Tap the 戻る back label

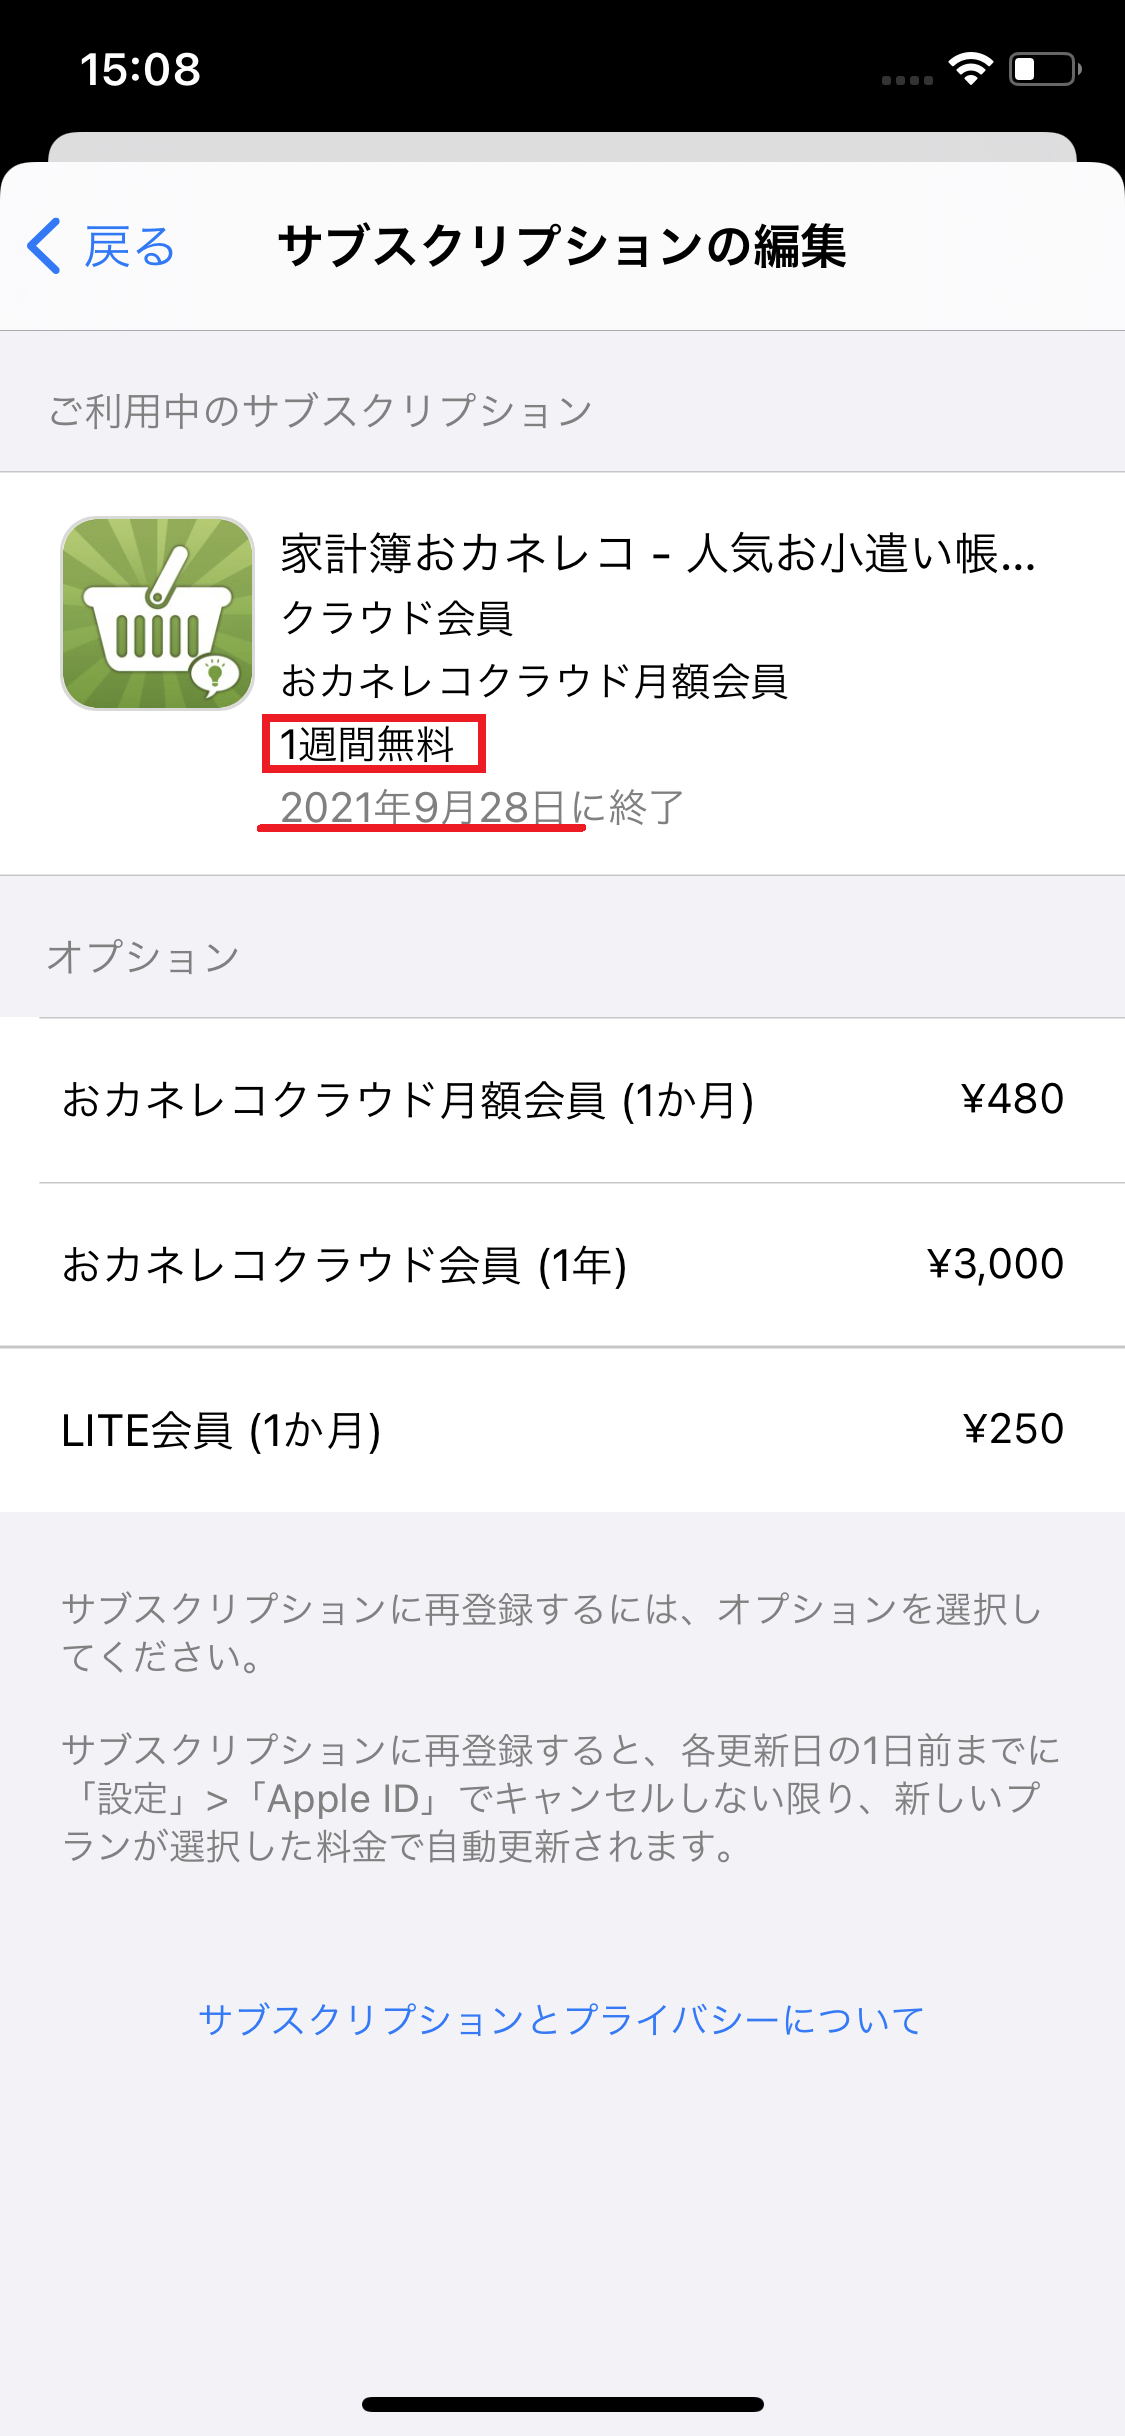[x=129, y=247]
